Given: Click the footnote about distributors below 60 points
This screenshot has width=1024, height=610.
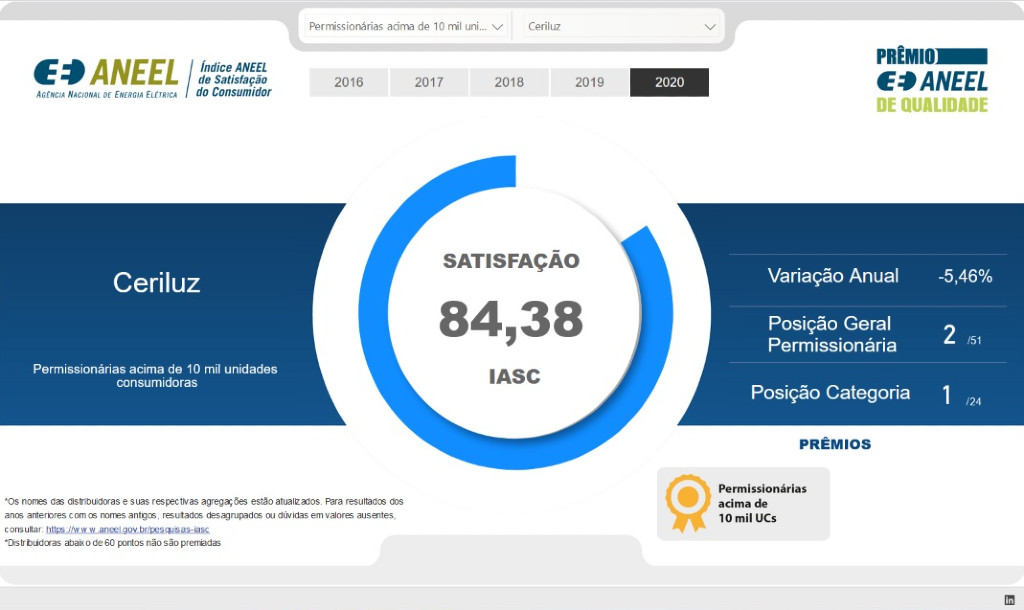Looking at the screenshot, I should point(113,543).
